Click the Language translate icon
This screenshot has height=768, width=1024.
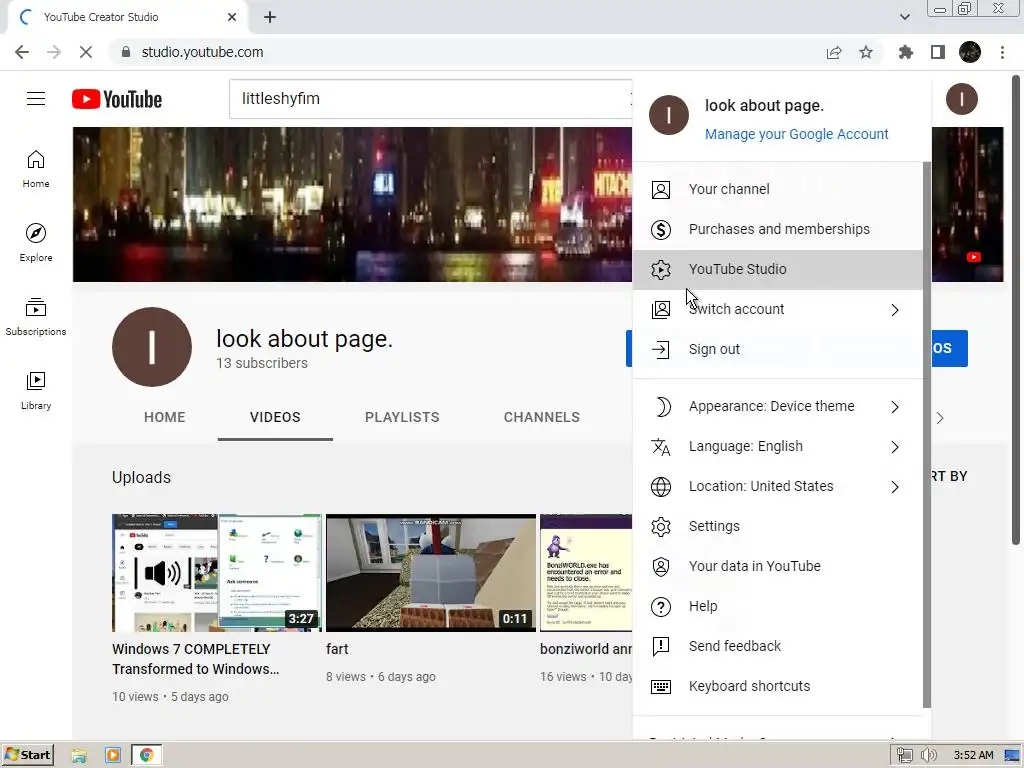[661, 447]
